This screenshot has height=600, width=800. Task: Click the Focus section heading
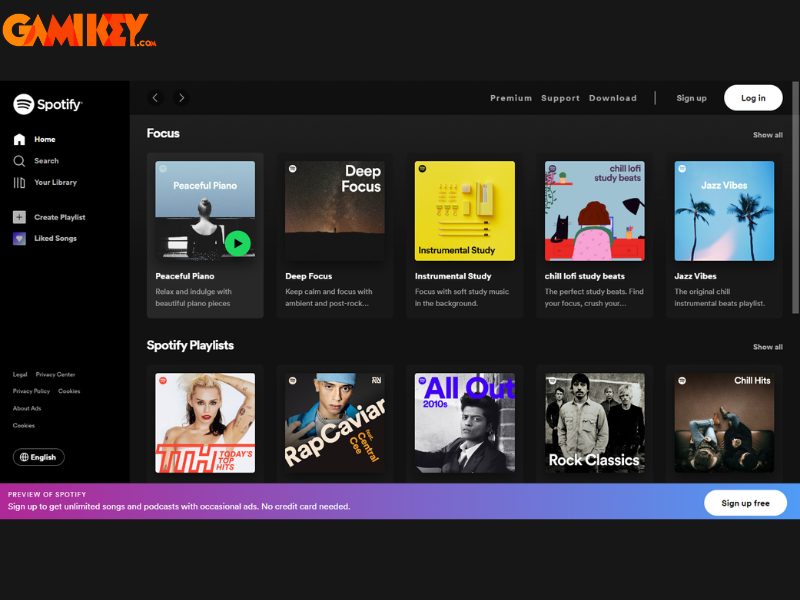[163, 133]
